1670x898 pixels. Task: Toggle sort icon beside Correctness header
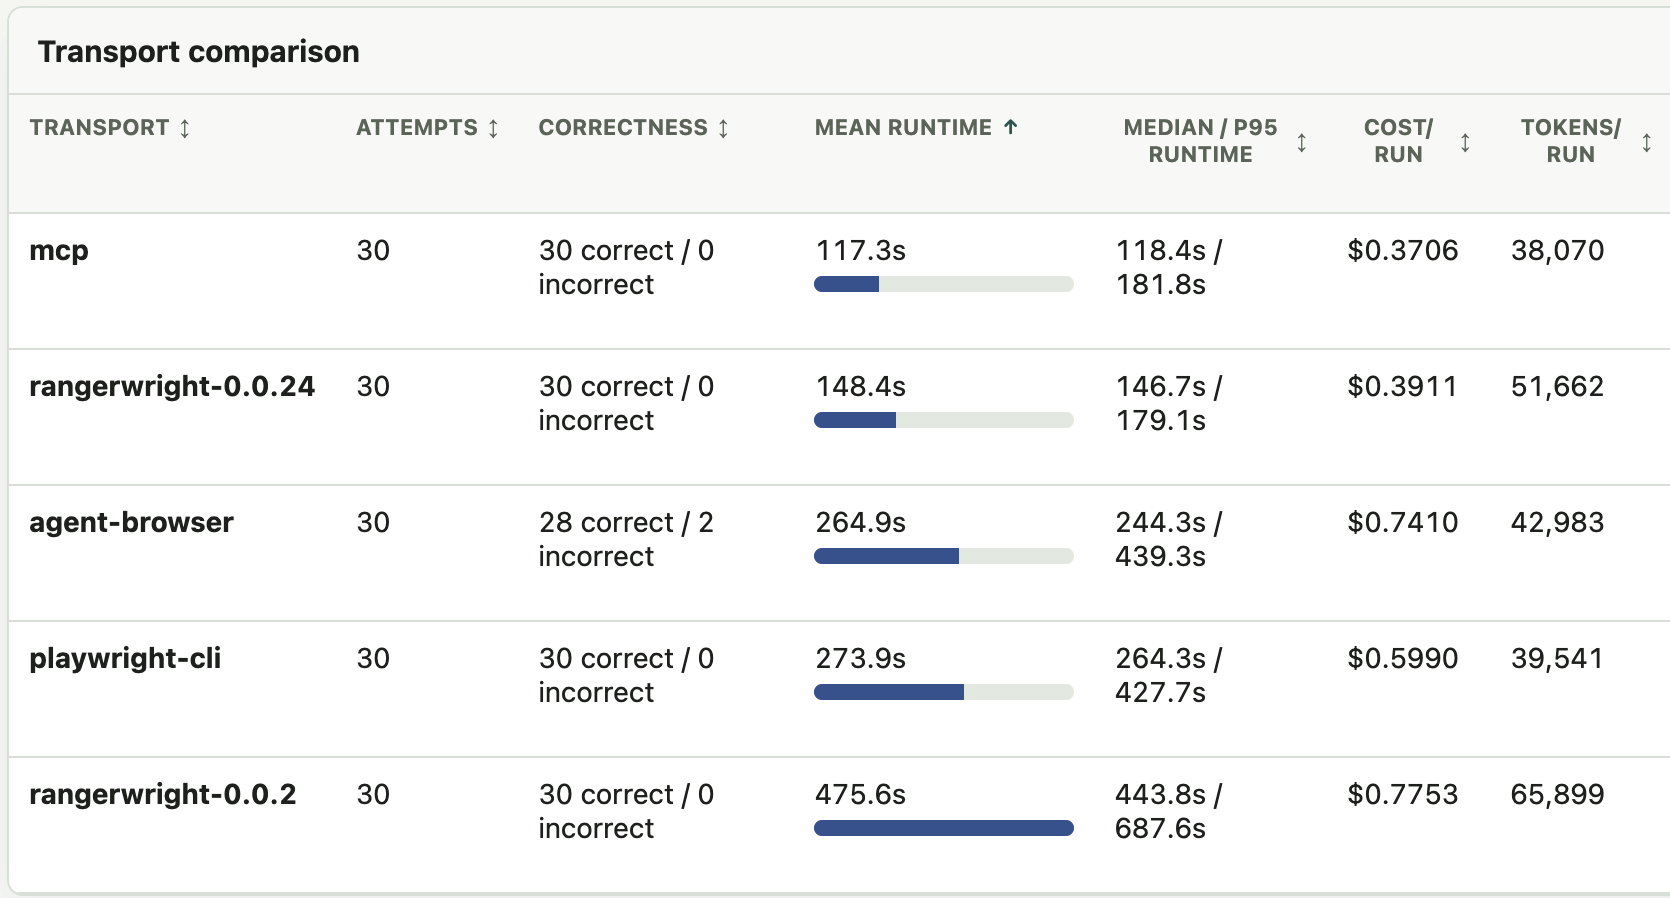[x=723, y=128]
